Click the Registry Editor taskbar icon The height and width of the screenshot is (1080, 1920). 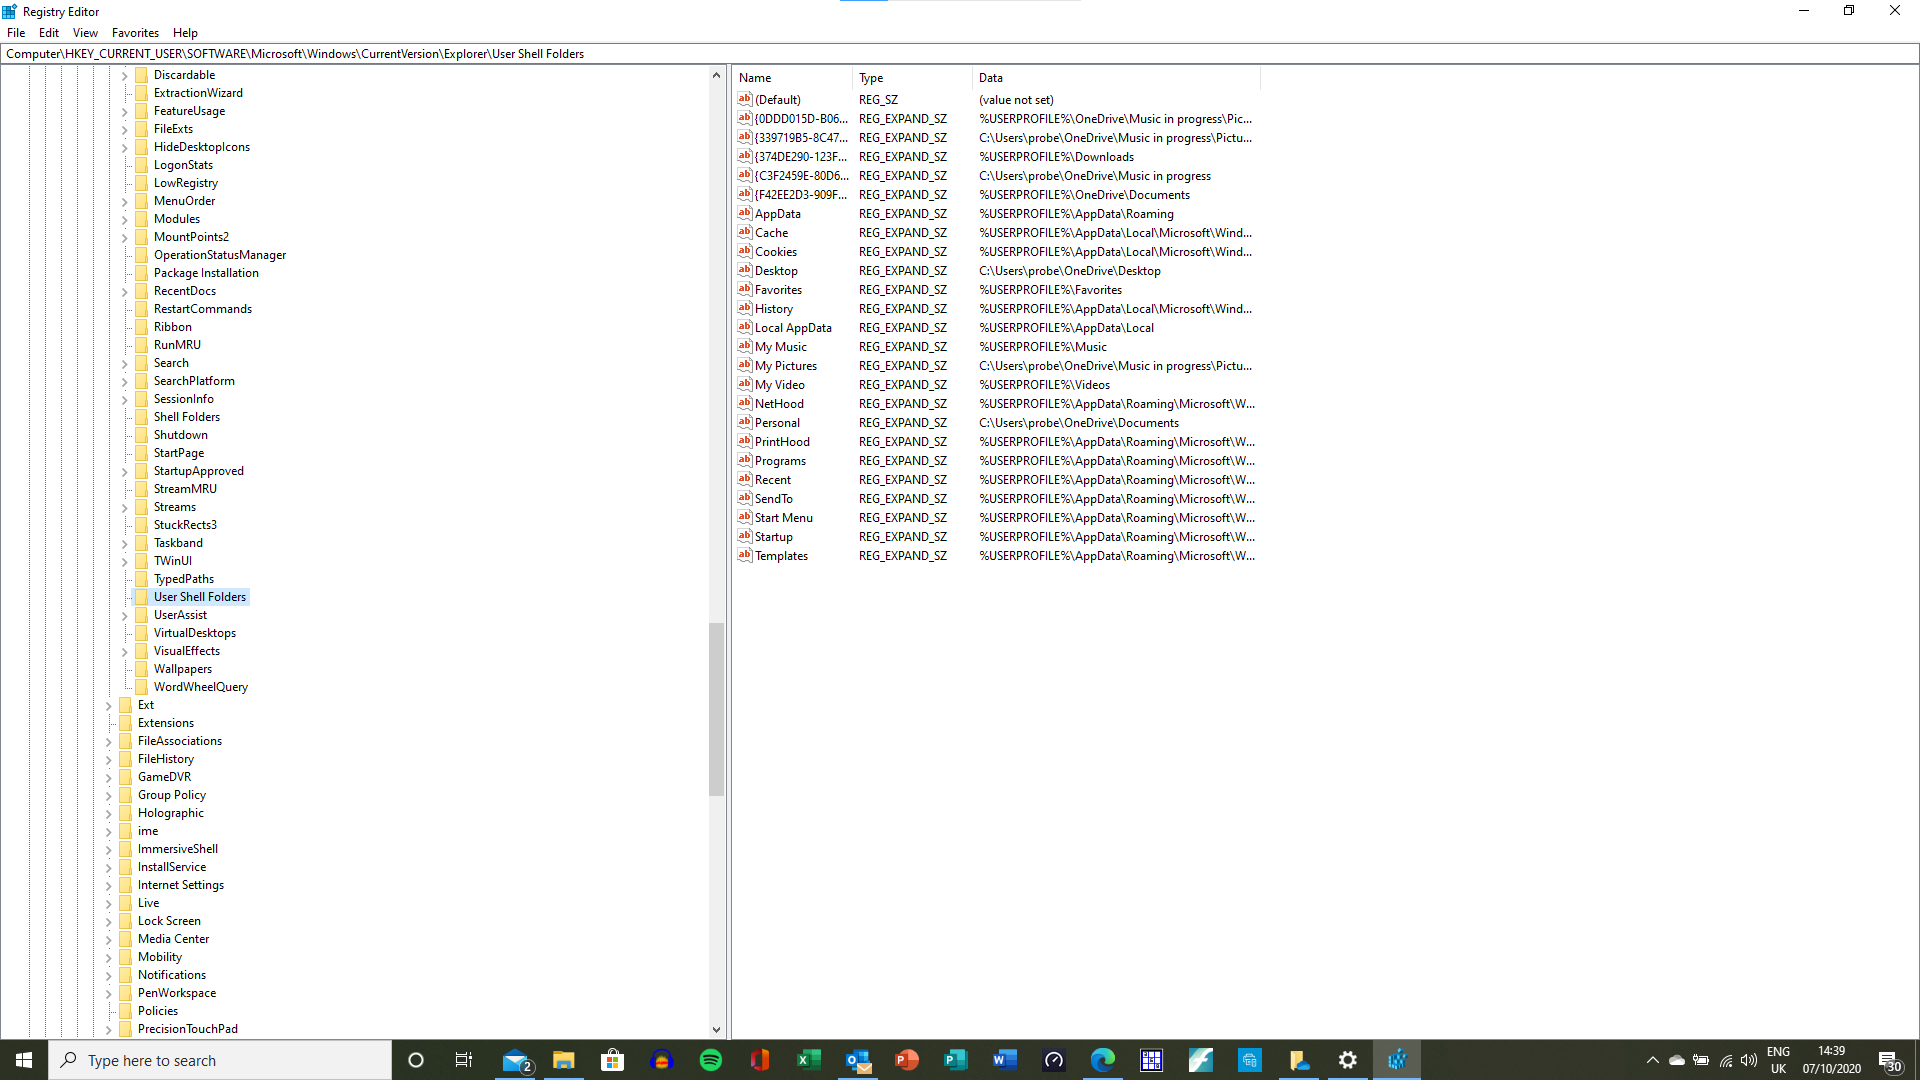pos(1396,1060)
